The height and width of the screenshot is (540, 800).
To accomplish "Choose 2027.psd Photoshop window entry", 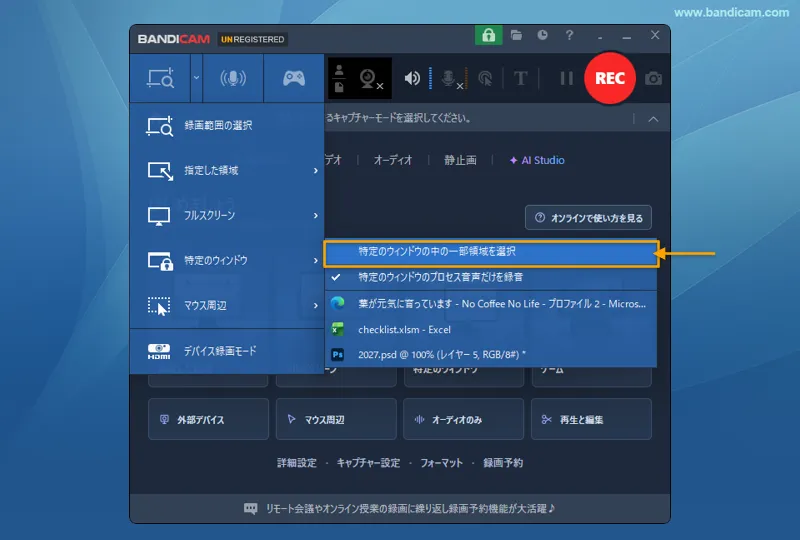I will click(x=491, y=355).
